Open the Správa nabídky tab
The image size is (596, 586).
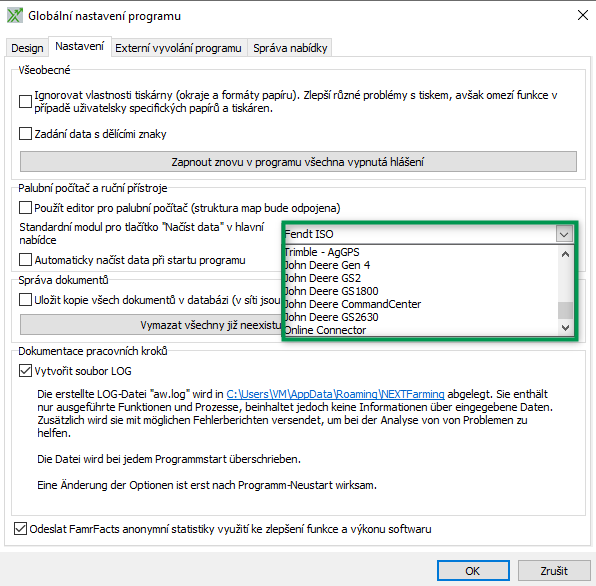[x=290, y=48]
